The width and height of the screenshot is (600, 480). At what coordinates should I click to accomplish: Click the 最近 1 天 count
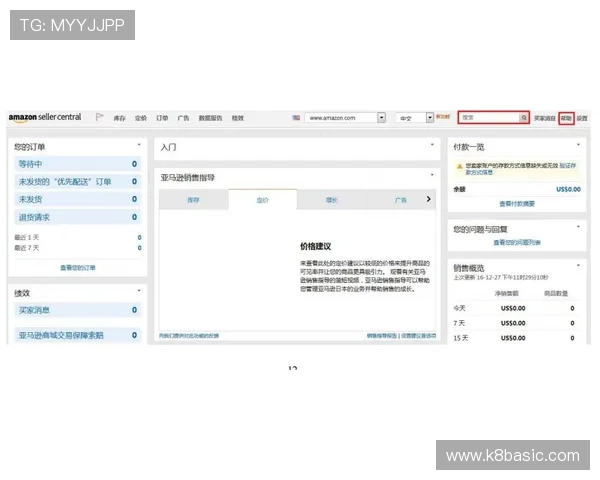pyautogui.click(x=139, y=238)
